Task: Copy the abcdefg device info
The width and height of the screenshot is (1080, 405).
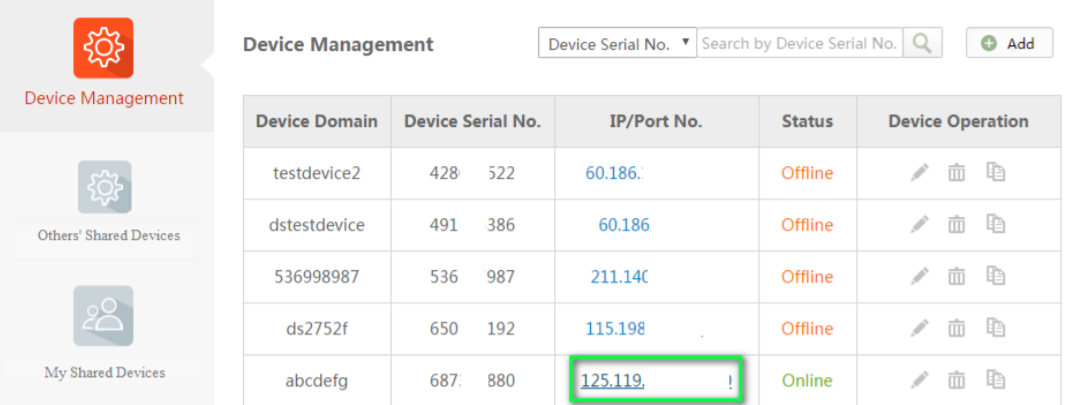Action: 995,379
